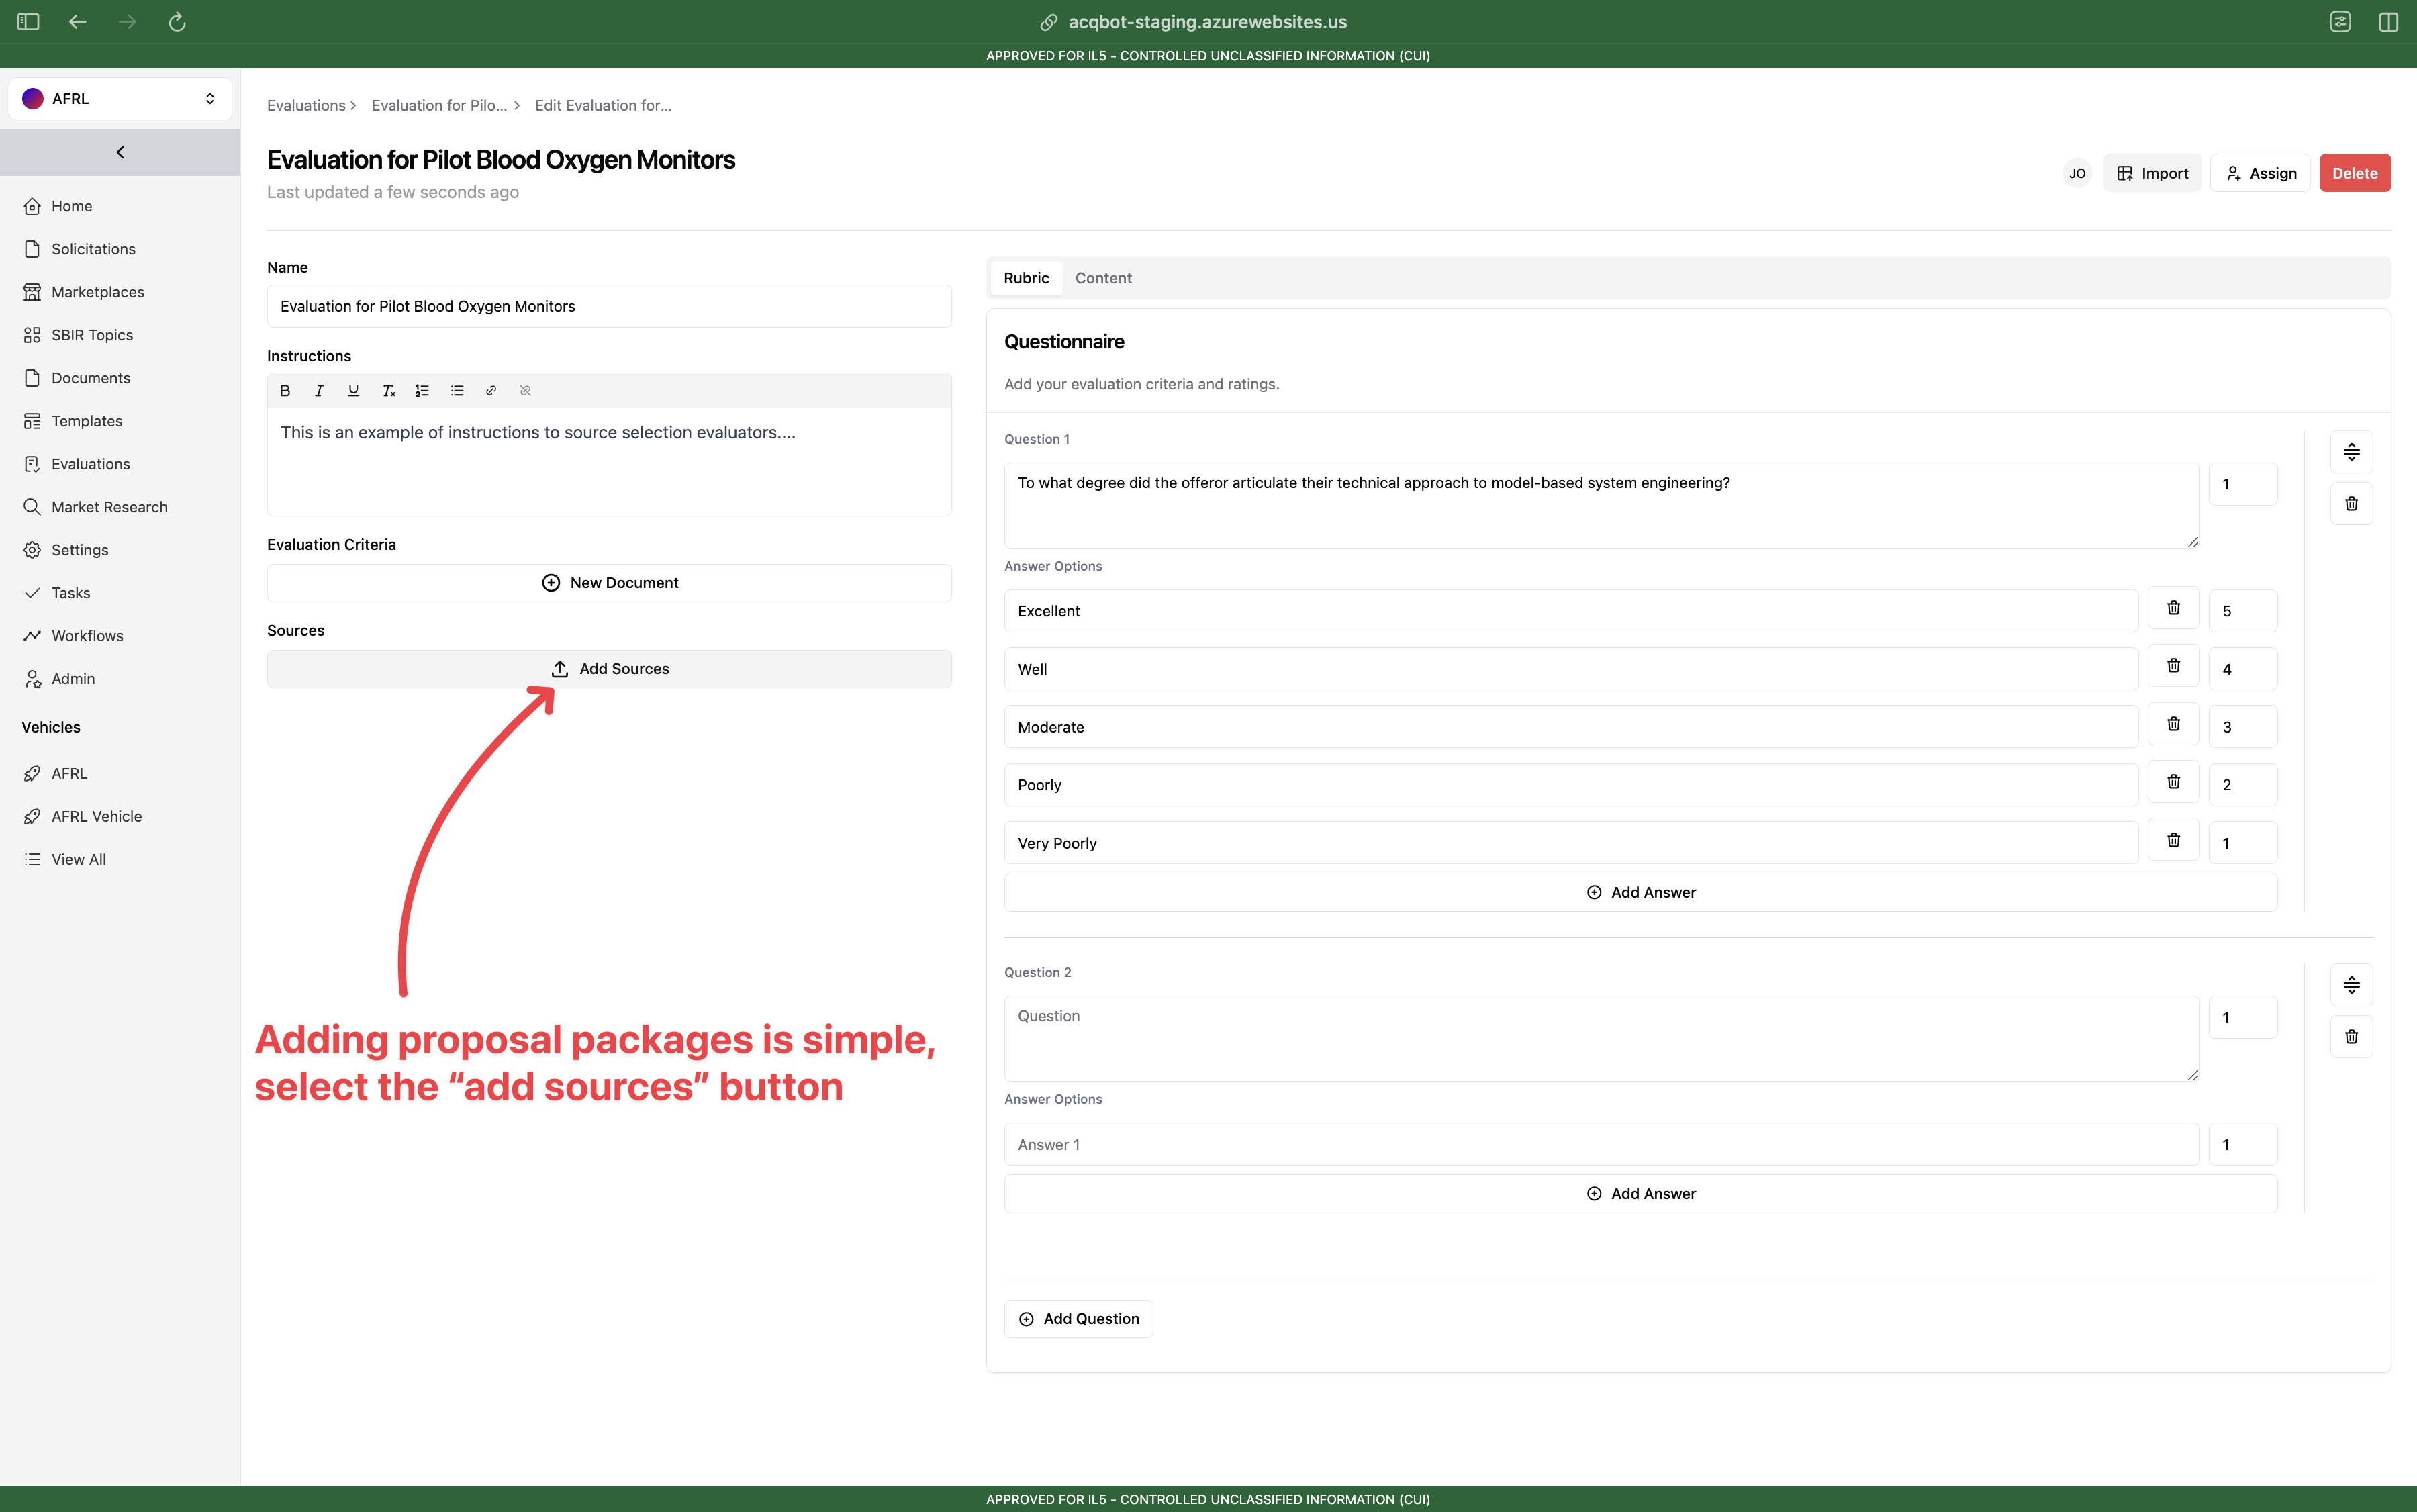Click the JO user avatar
Screen dimensions: 2417x1512
[2077, 173]
